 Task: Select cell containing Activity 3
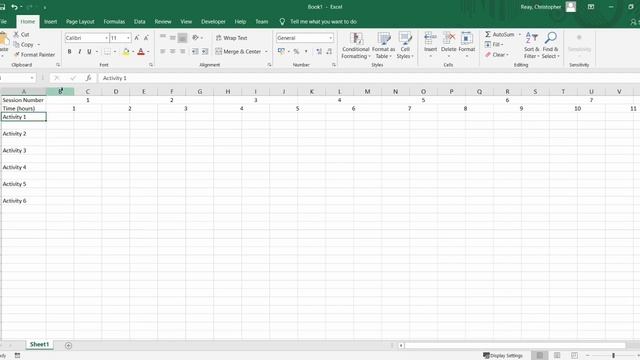(x=23, y=151)
